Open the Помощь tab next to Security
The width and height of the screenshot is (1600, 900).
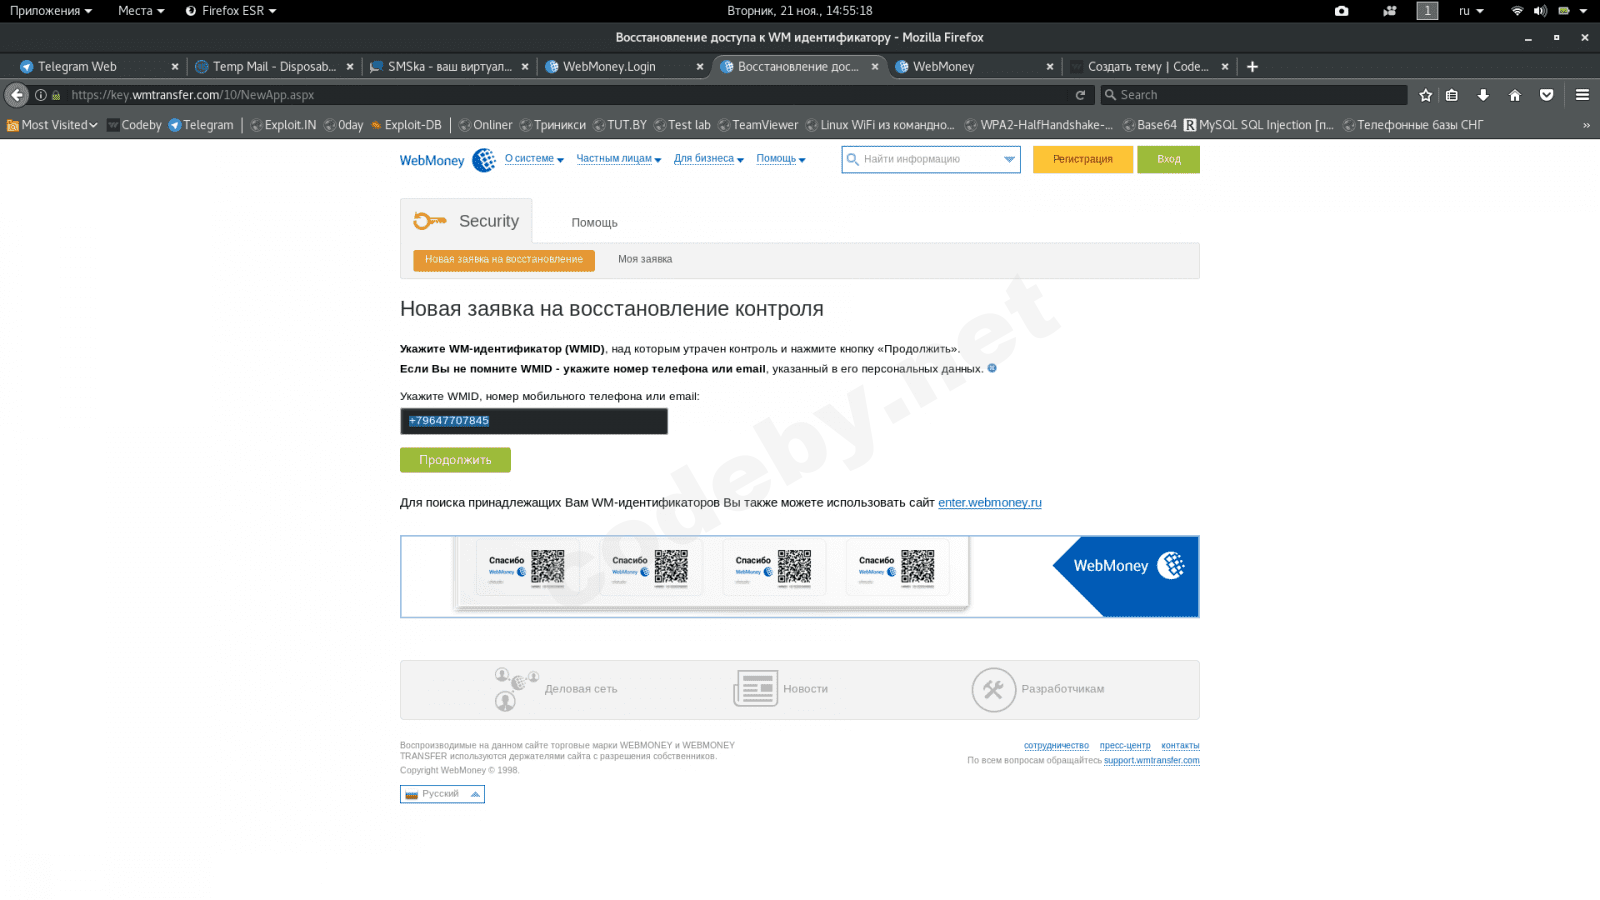(594, 223)
